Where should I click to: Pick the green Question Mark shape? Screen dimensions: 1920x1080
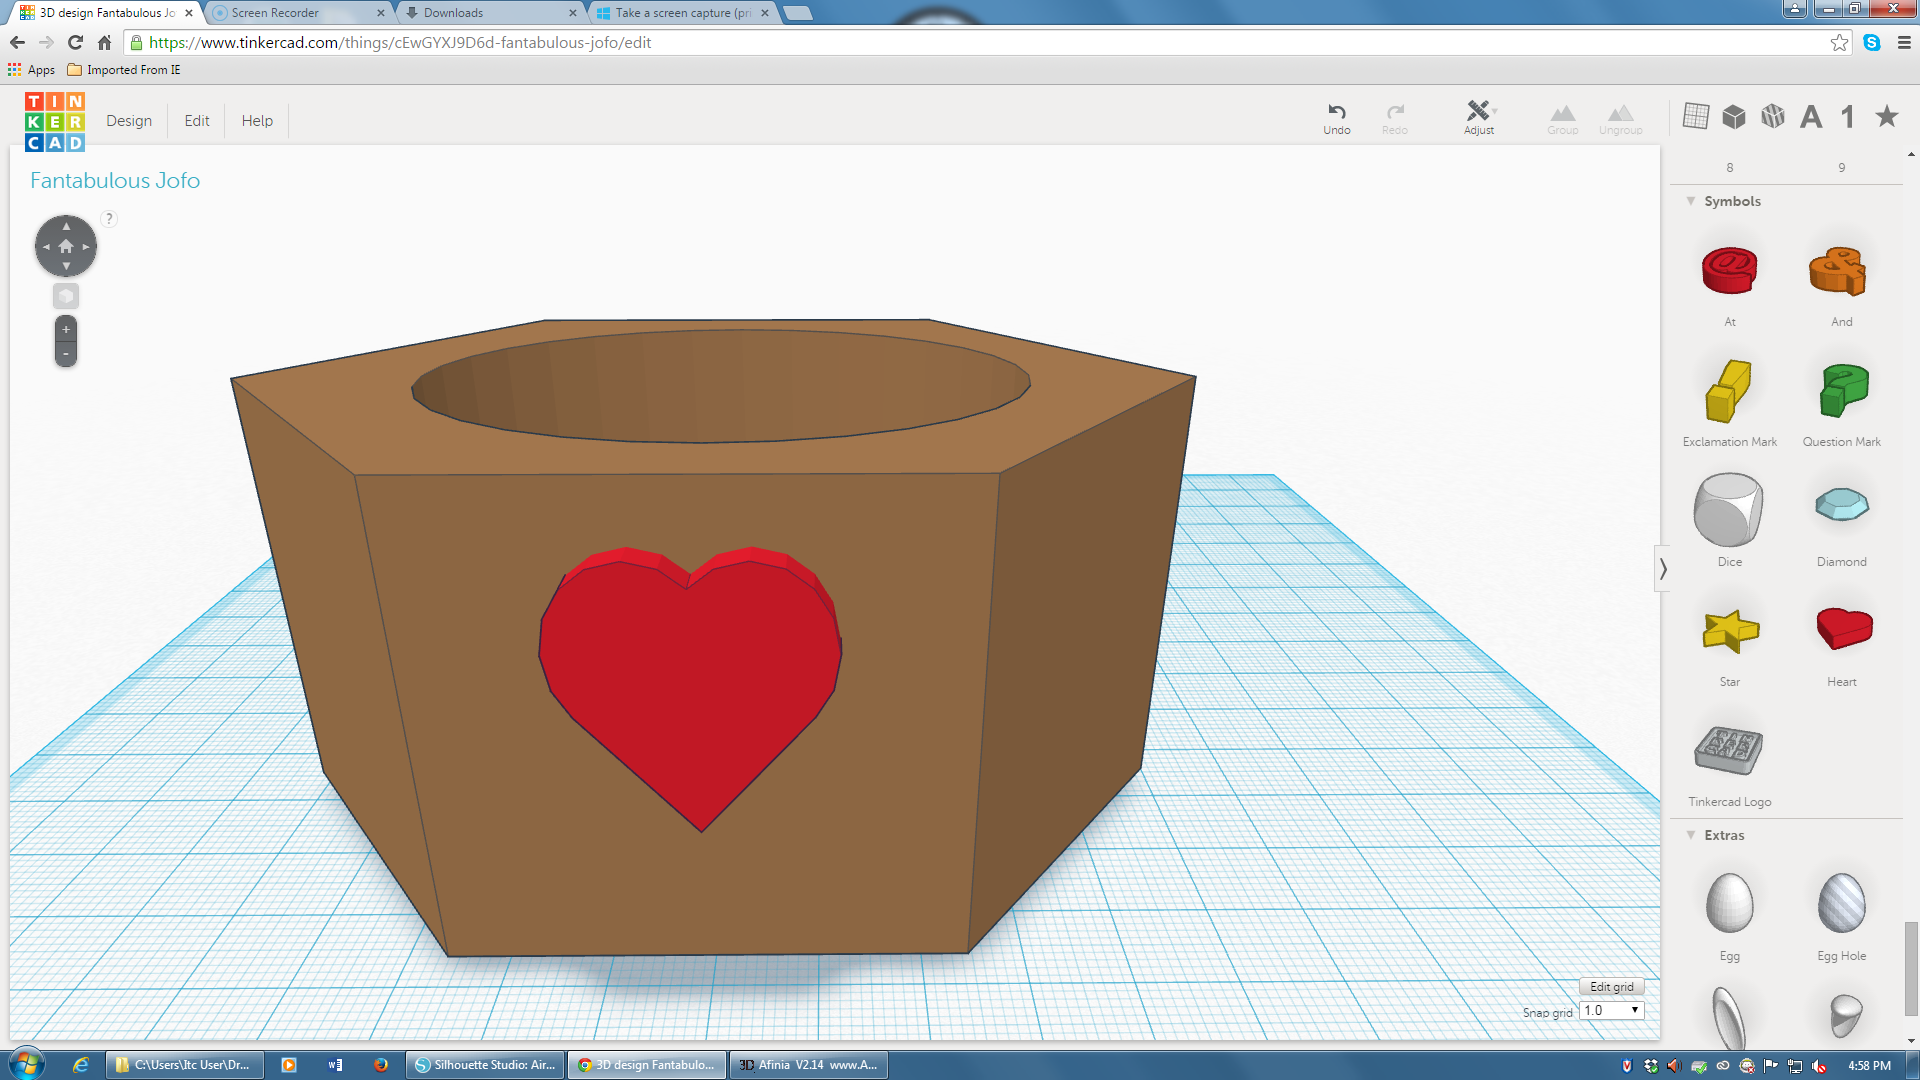(1843, 390)
